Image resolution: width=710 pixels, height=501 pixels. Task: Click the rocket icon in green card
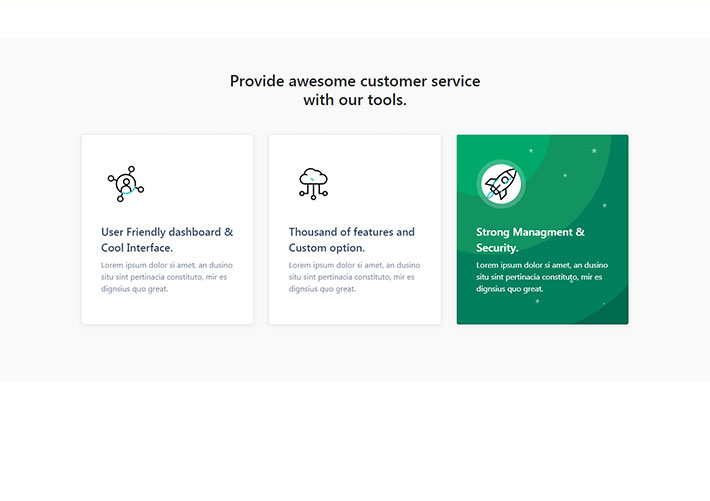[x=499, y=183]
